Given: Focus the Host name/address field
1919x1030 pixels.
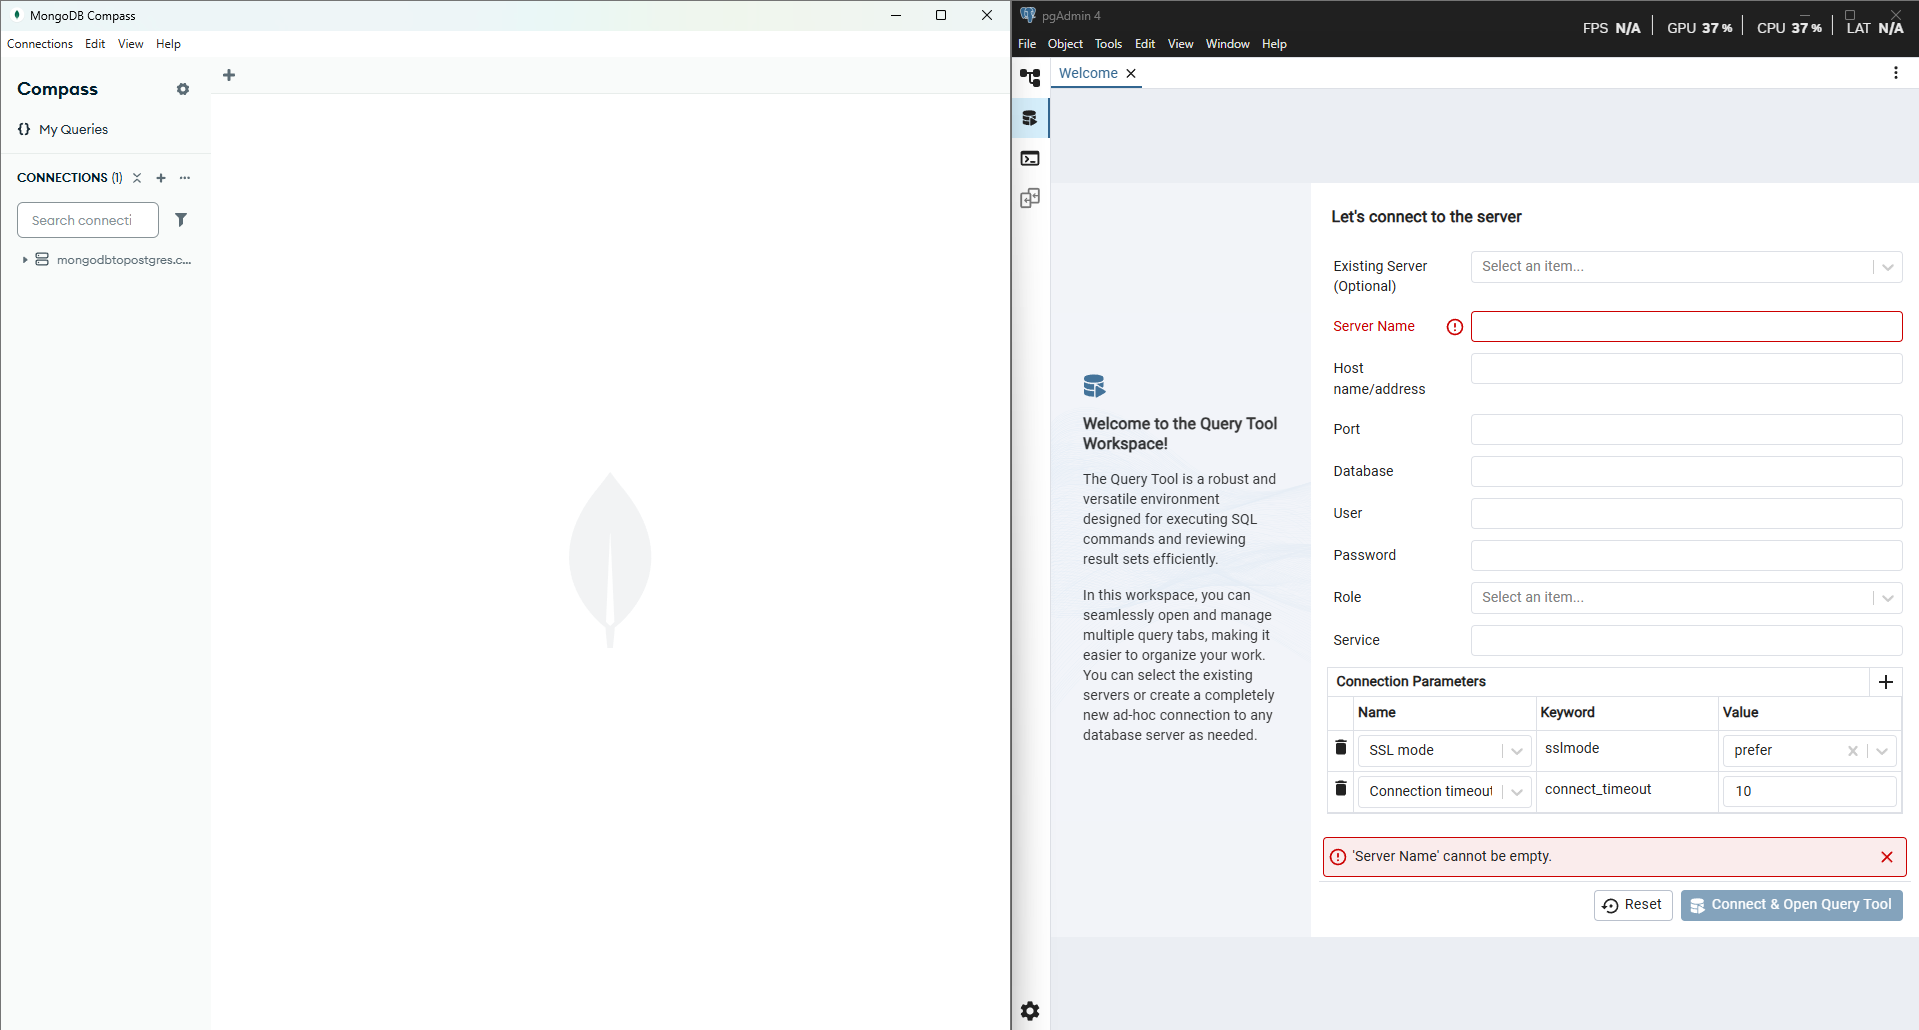Looking at the screenshot, I should 1686,369.
